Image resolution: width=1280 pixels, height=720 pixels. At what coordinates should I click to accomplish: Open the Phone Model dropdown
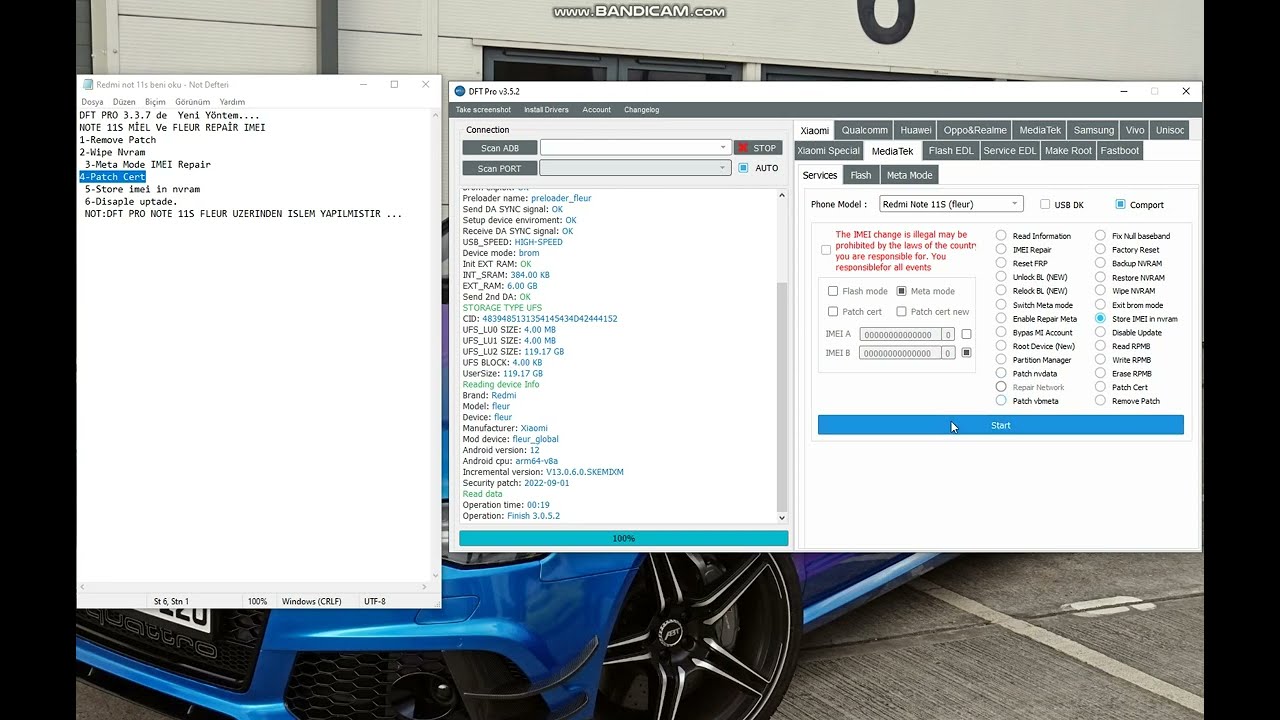click(x=951, y=204)
